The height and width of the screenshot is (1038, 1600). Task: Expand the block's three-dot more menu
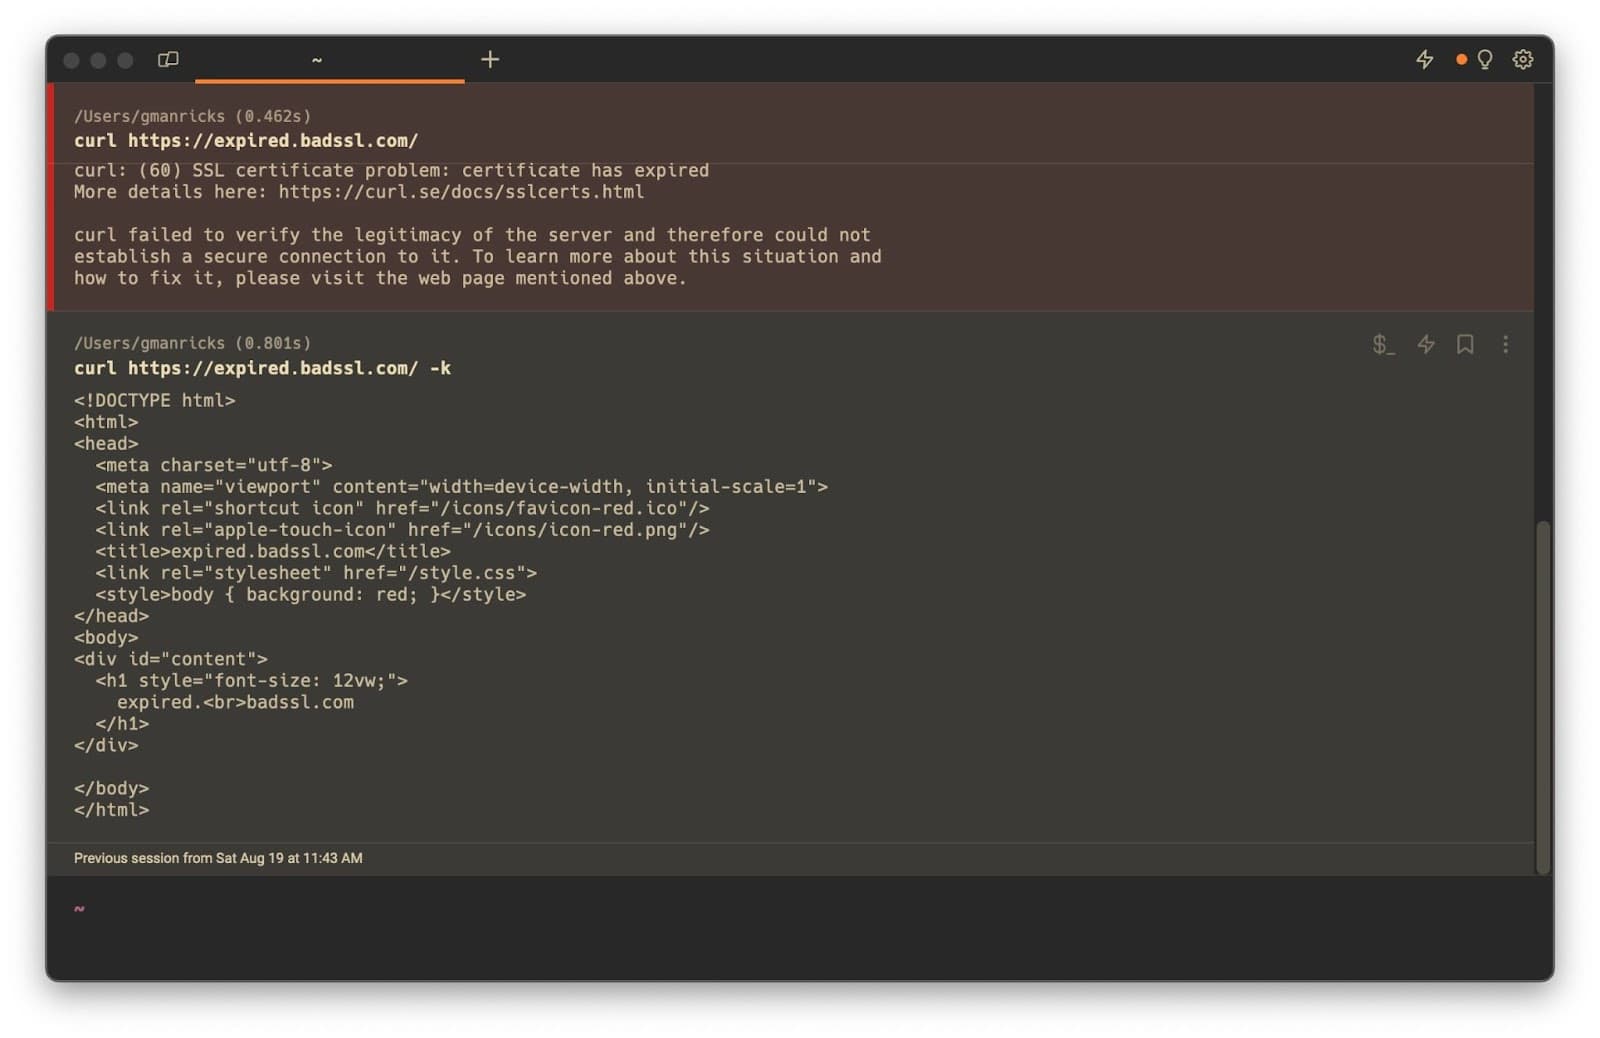coord(1505,345)
